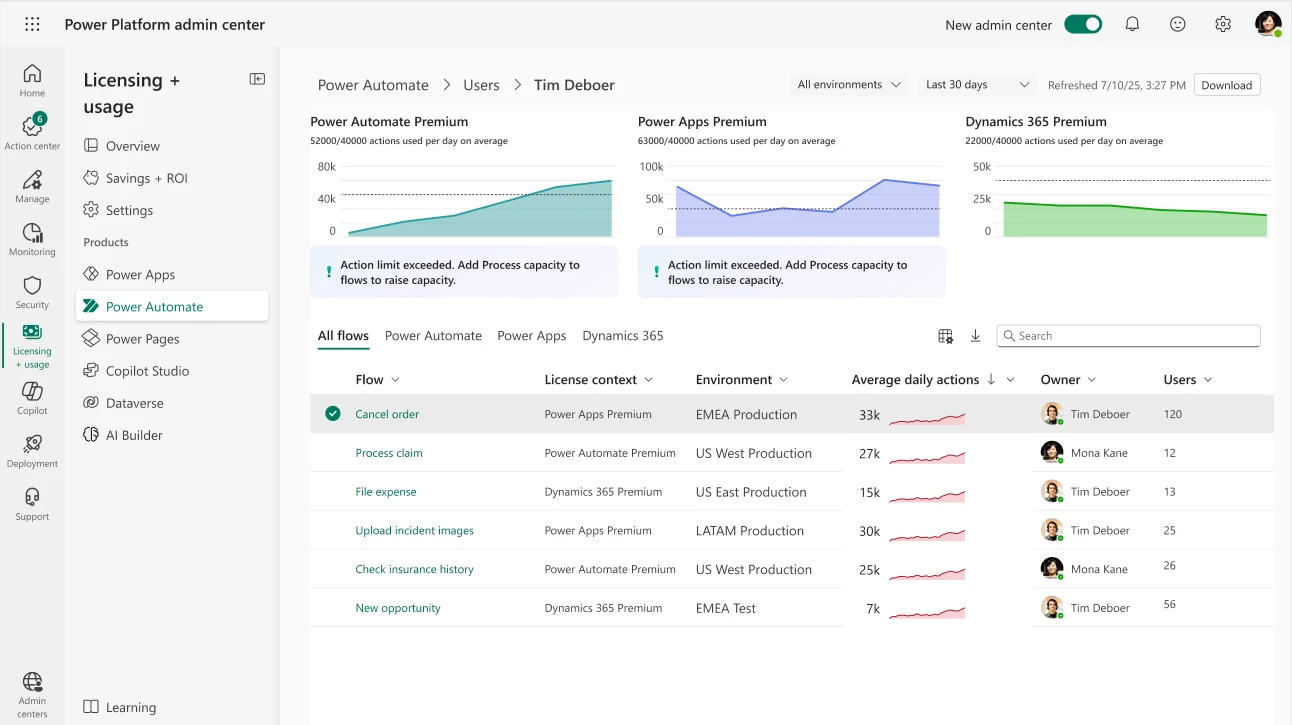Open Dataverse in products list

click(x=134, y=403)
